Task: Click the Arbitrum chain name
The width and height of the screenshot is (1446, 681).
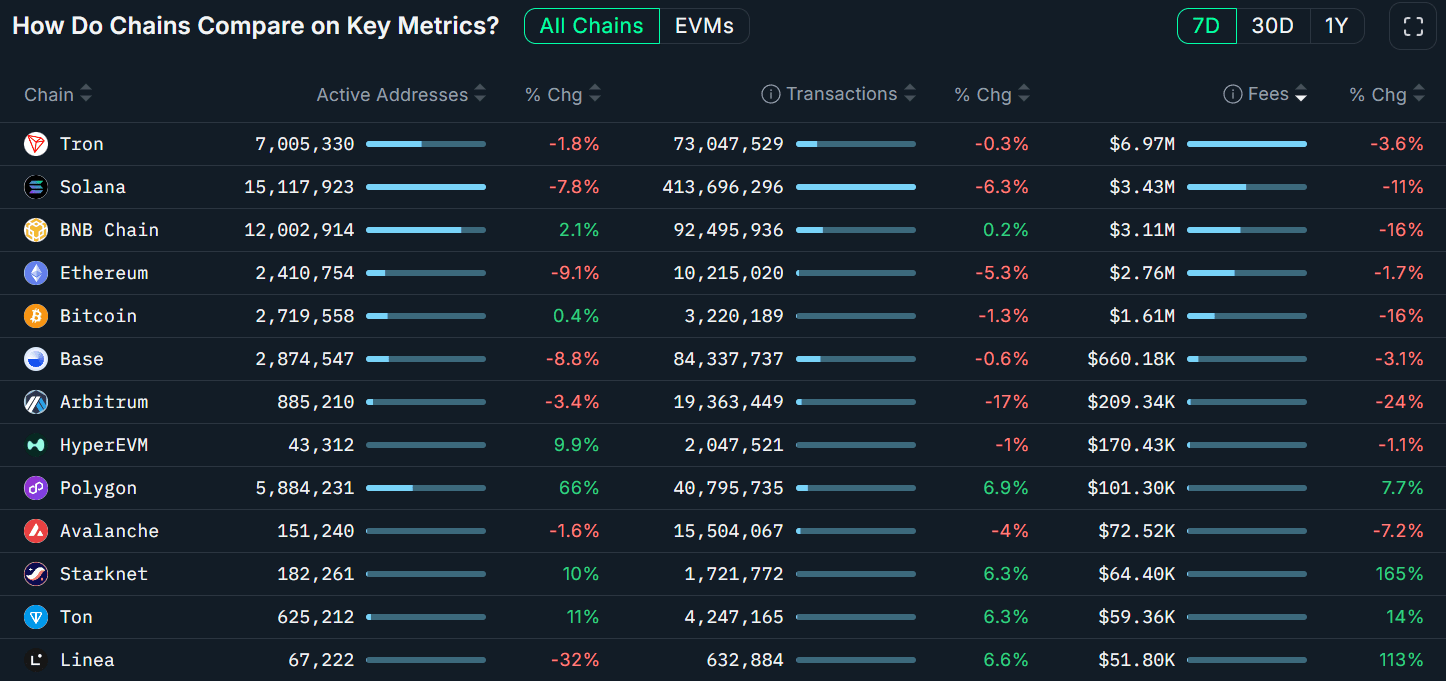Action: point(104,402)
